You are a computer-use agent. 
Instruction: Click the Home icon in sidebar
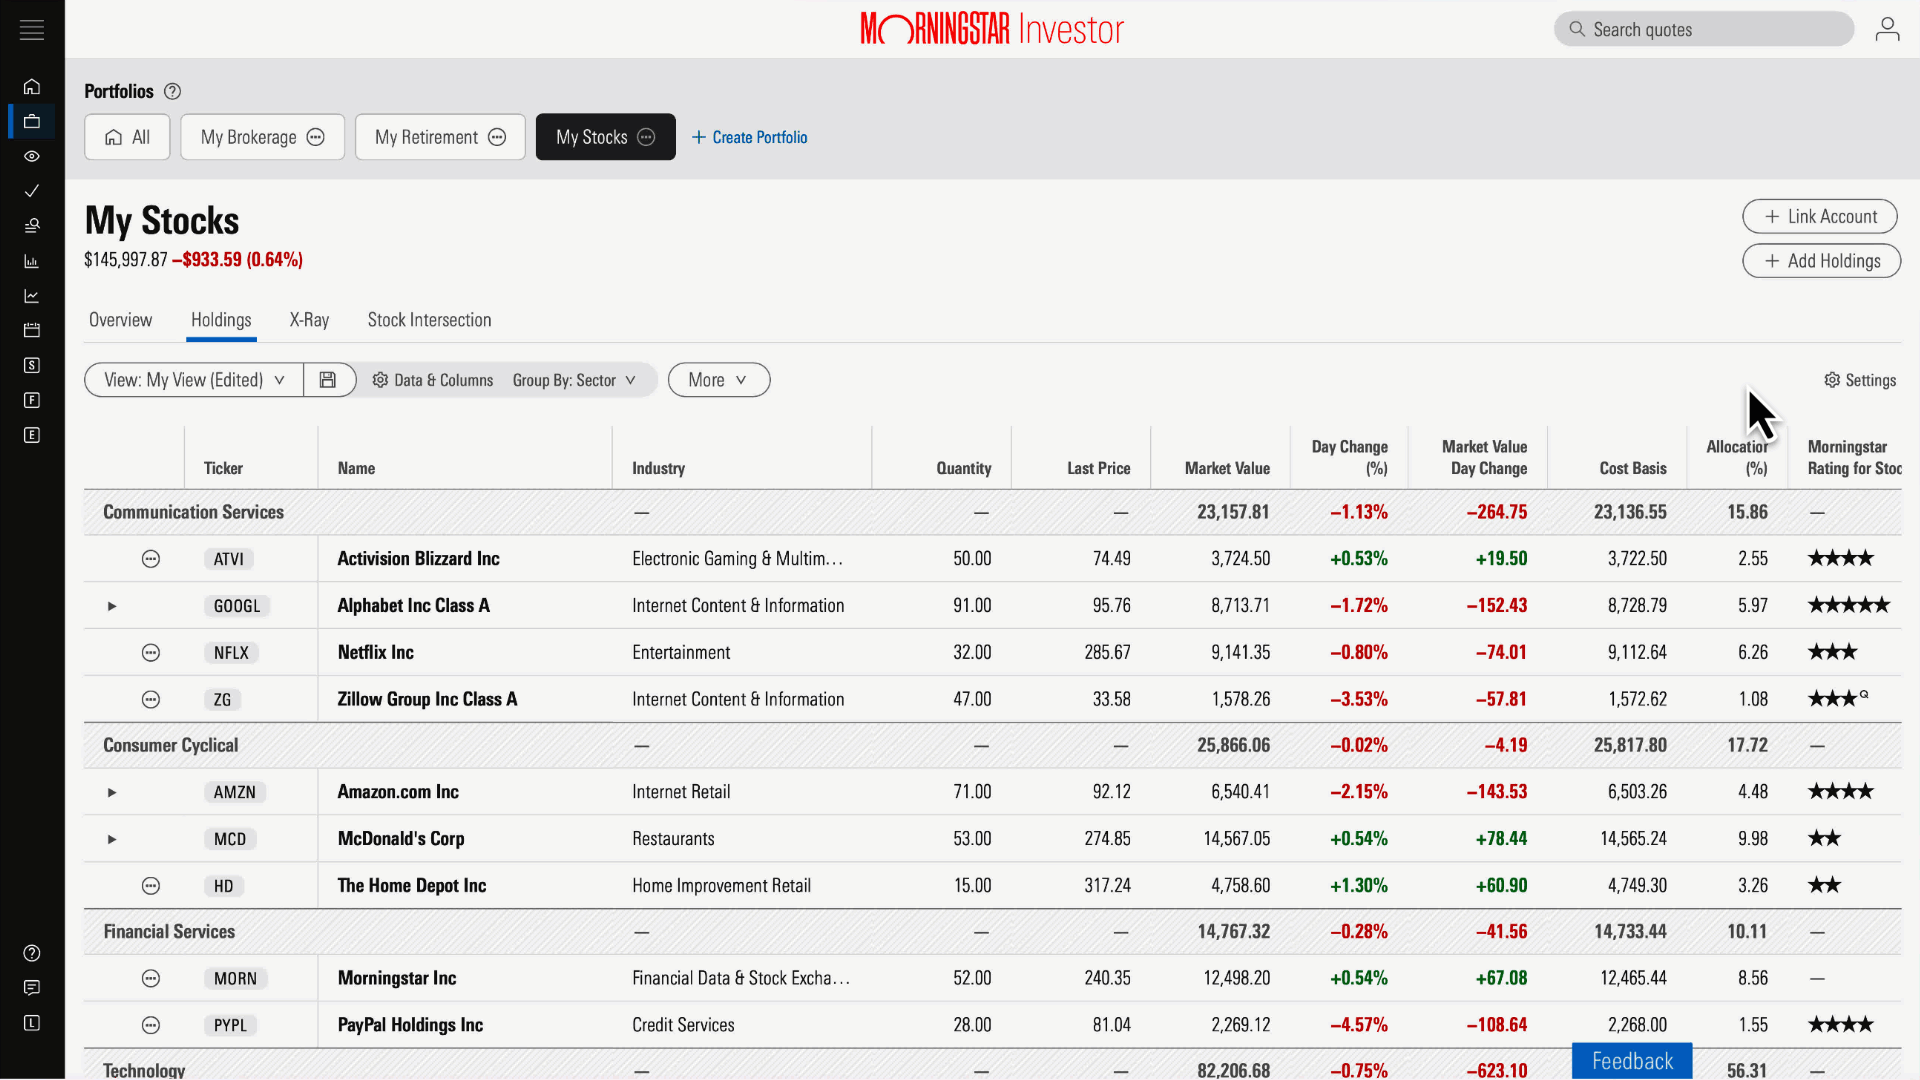click(x=32, y=87)
